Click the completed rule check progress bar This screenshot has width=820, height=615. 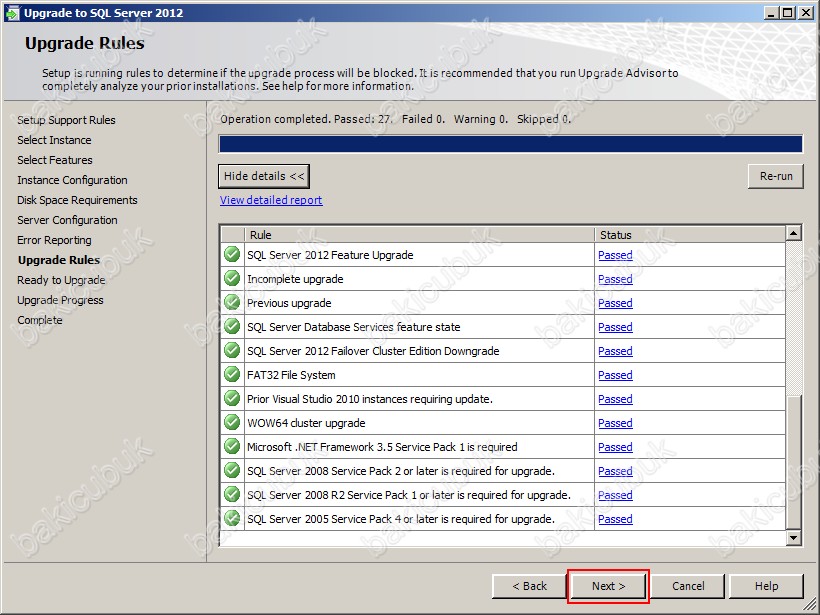510,144
